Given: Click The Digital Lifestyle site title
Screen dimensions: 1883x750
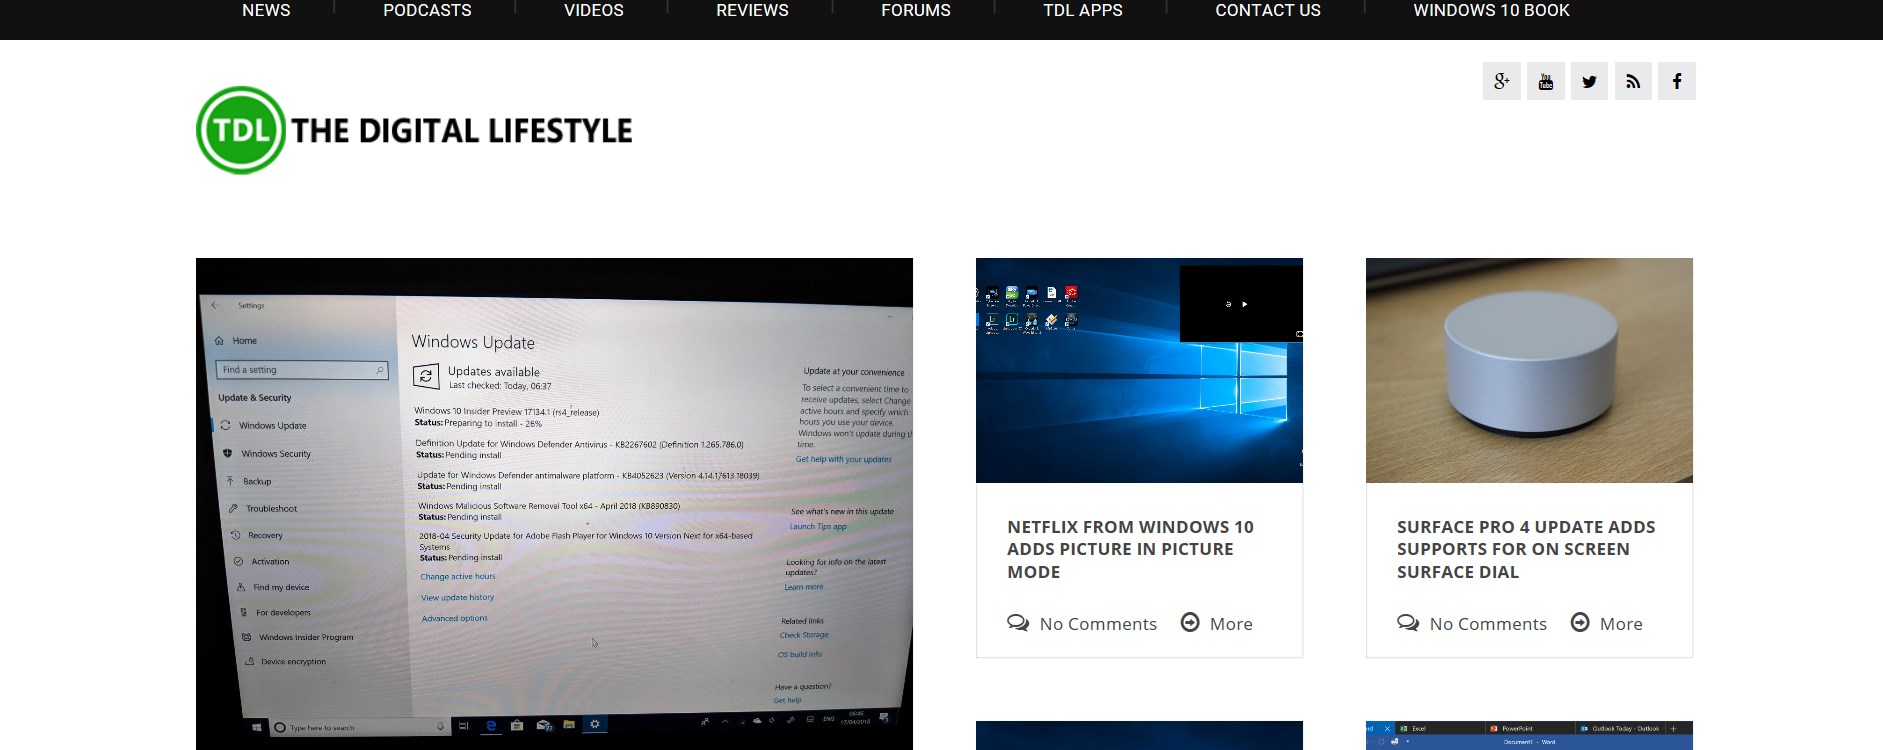Looking at the screenshot, I should coord(462,131).
